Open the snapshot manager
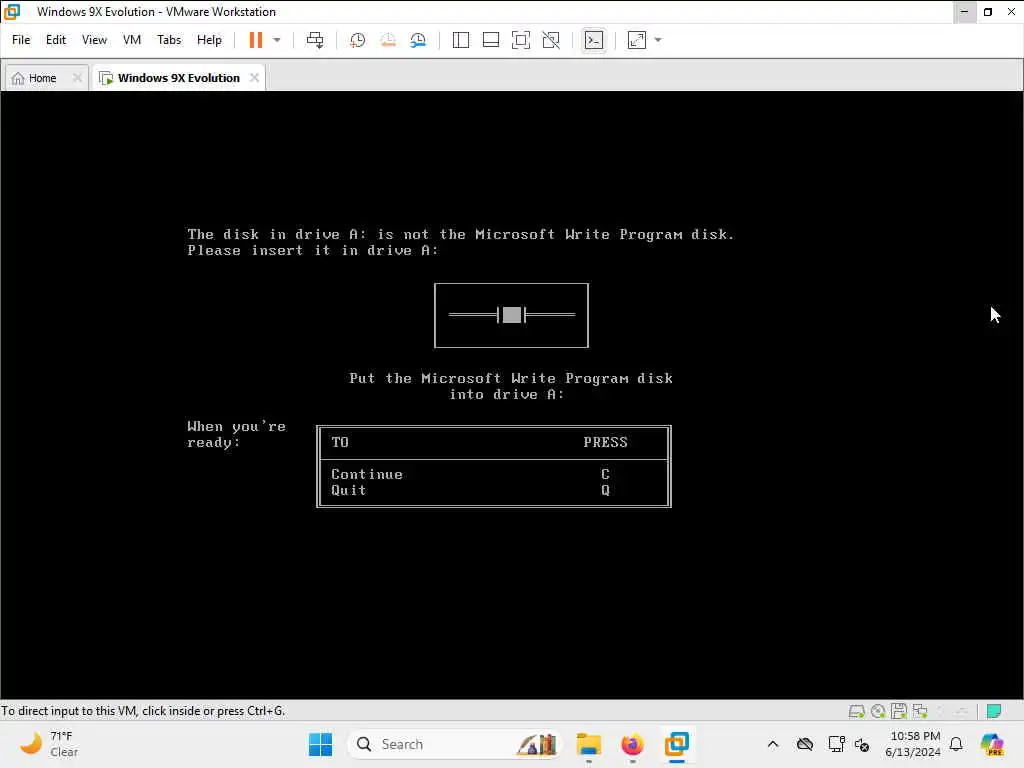This screenshot has height=768, width=1024. (x=418, y=40)
